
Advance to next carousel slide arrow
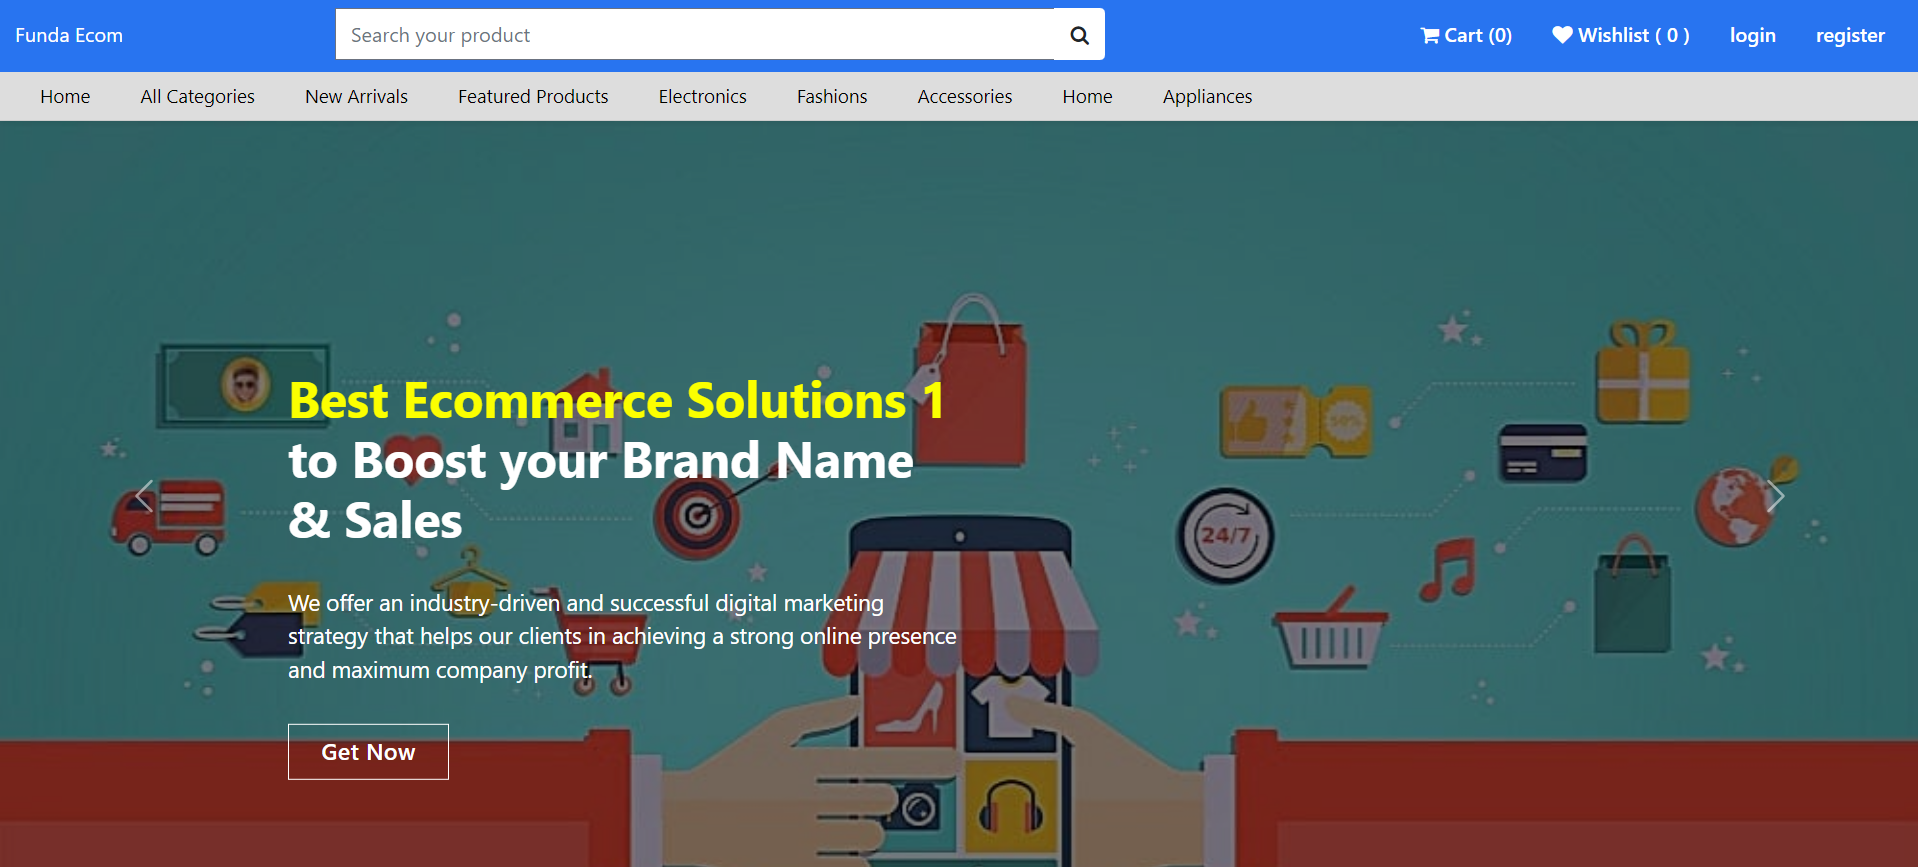point(1775,496)
